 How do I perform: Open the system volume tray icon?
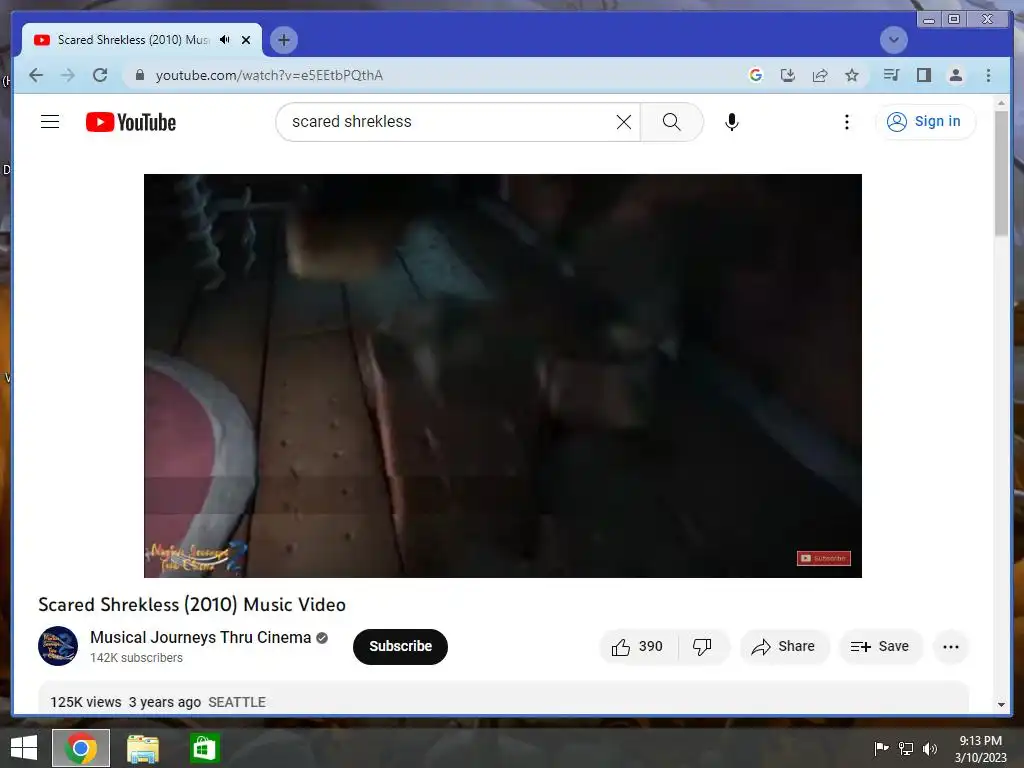pyautogui.click(x=930, y=748)
